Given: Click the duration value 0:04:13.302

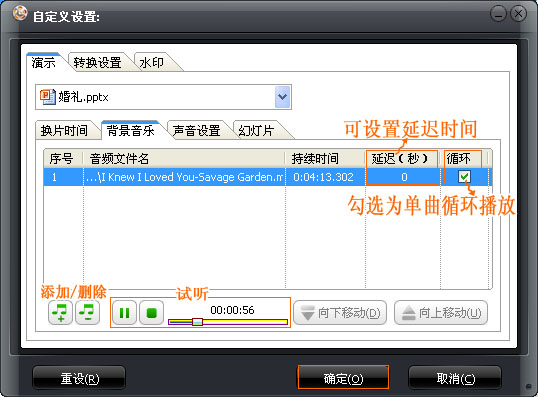Looking at the screenshot, I should pos(323,177).
